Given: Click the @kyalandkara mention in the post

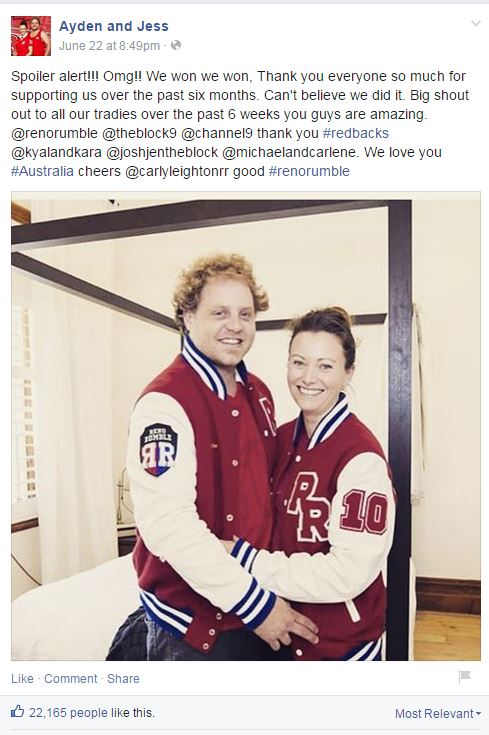Looking at the screenshot, I should [56, 152].
